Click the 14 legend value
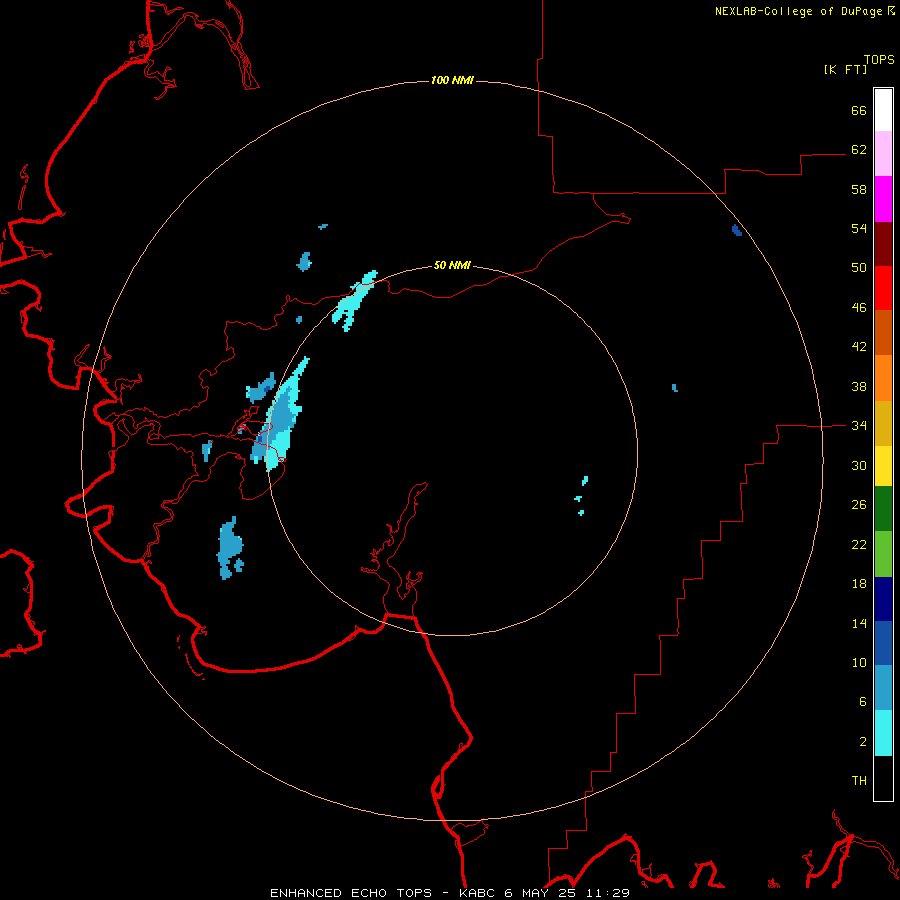The width and height of the screenshot is (900, 900). tap(859, 623)
